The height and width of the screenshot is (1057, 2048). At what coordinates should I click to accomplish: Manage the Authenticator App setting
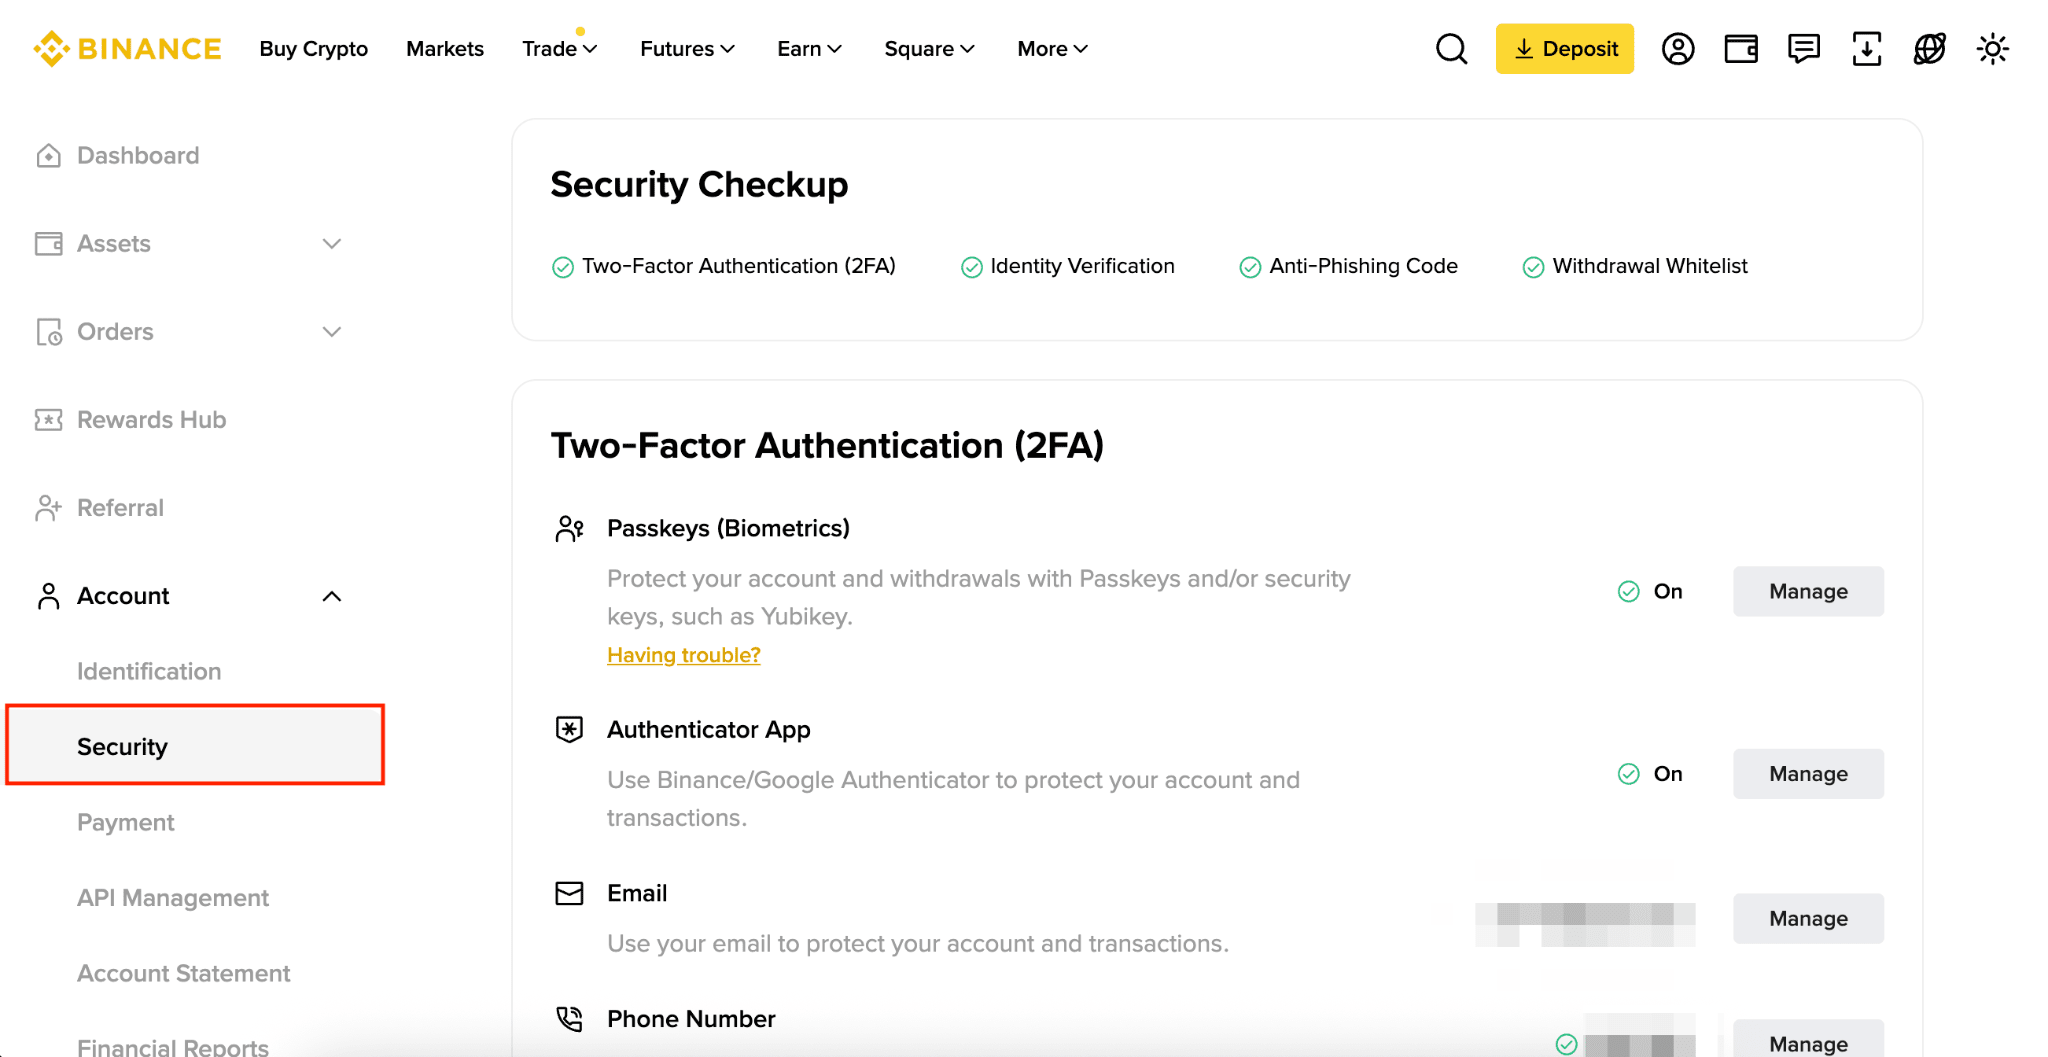coord(1808,774)
